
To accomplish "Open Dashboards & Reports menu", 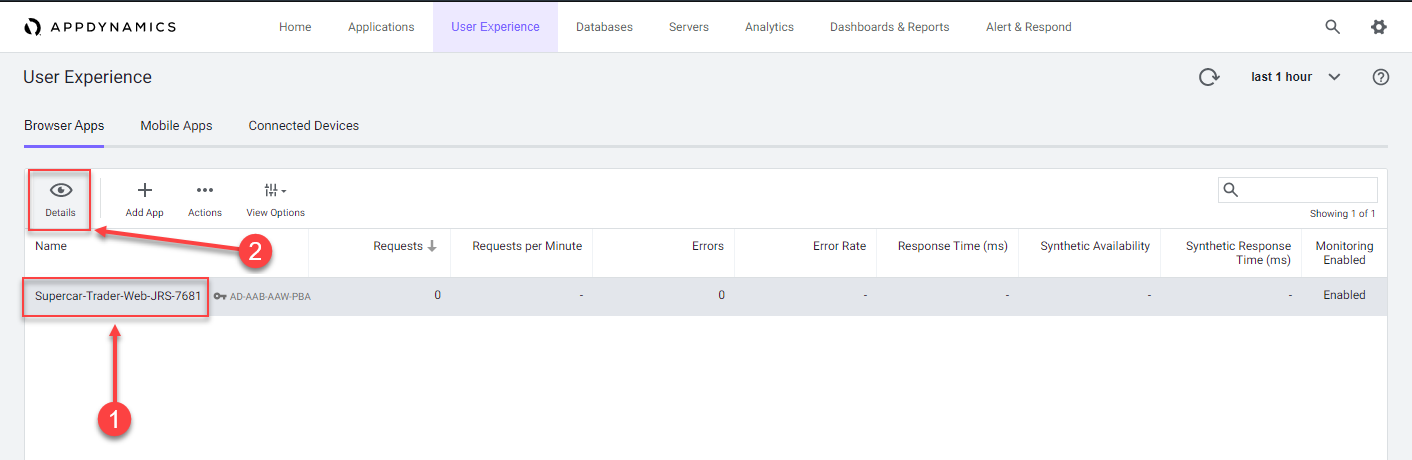I will pos(890,27).
